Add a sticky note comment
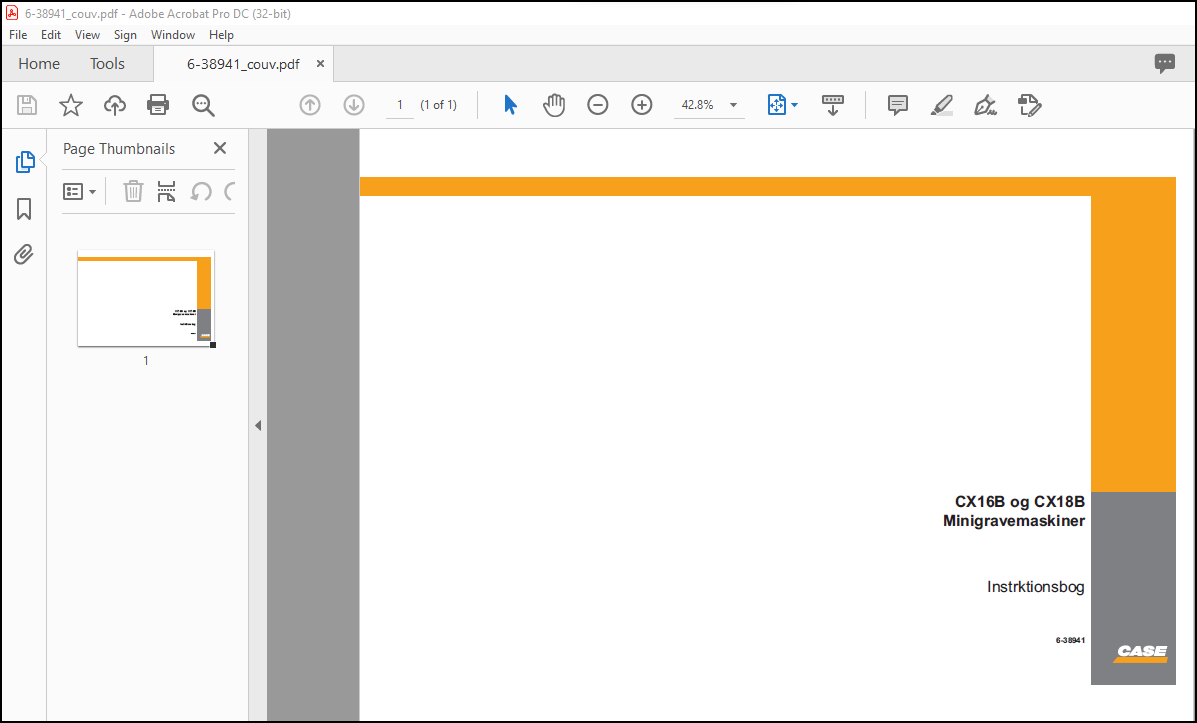 click(x=898, y=105)
